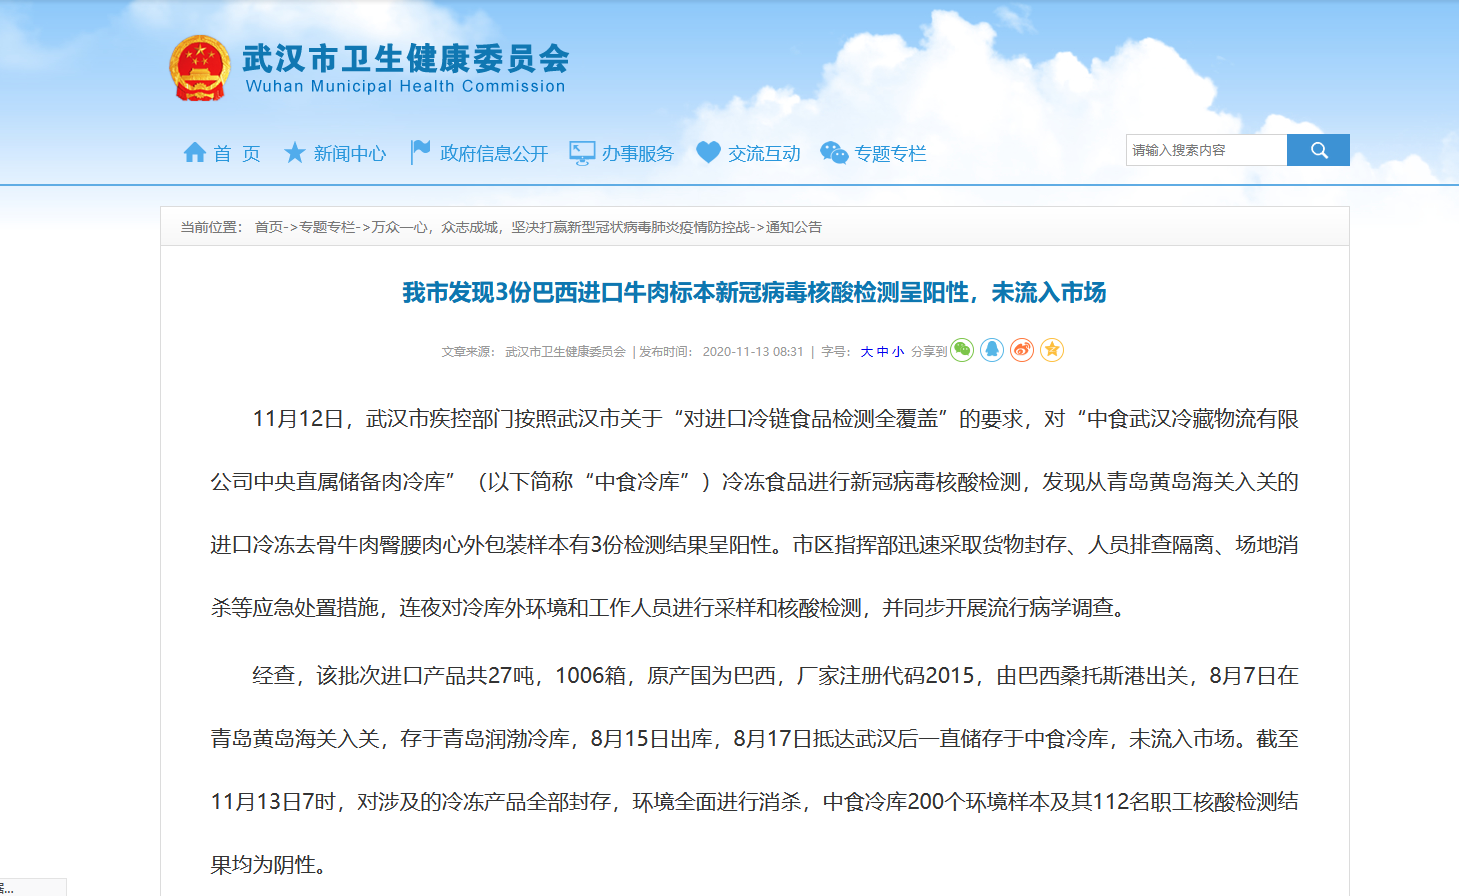
Task: Click the national emblem logo
Action: tap(200, 68)
